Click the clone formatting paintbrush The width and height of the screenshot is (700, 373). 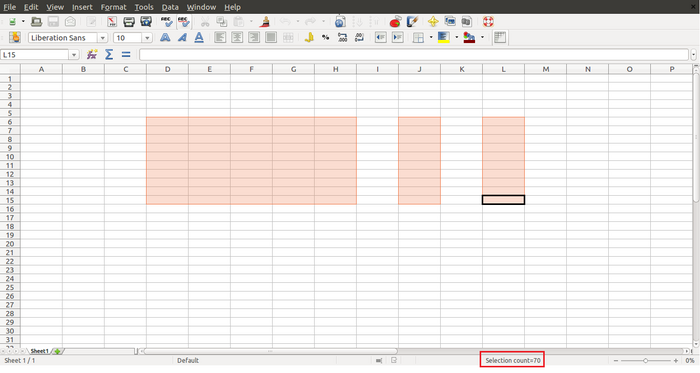(x=266, y=21)
